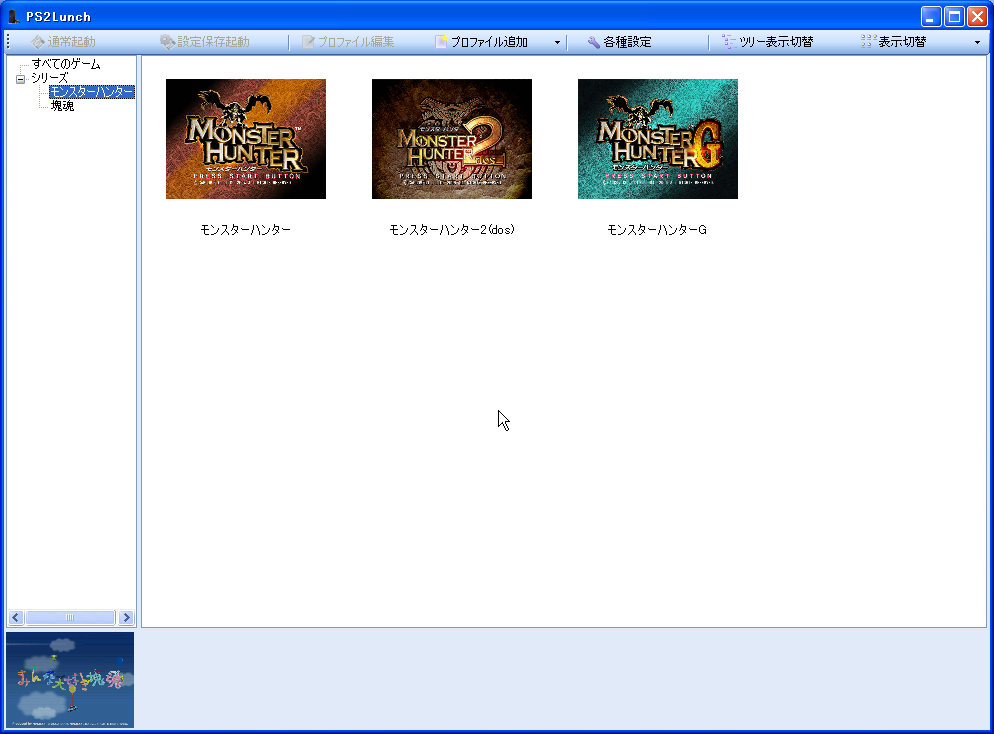The width and height of the screenshot is (994, 734).
Task: Click the tree scrollbar right arrow
Action: tap(126, 617)
